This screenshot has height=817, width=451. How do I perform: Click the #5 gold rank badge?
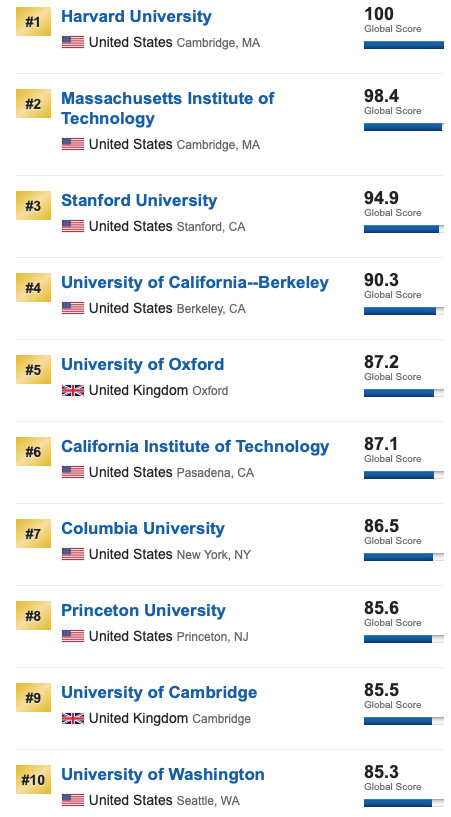(33, 369)
